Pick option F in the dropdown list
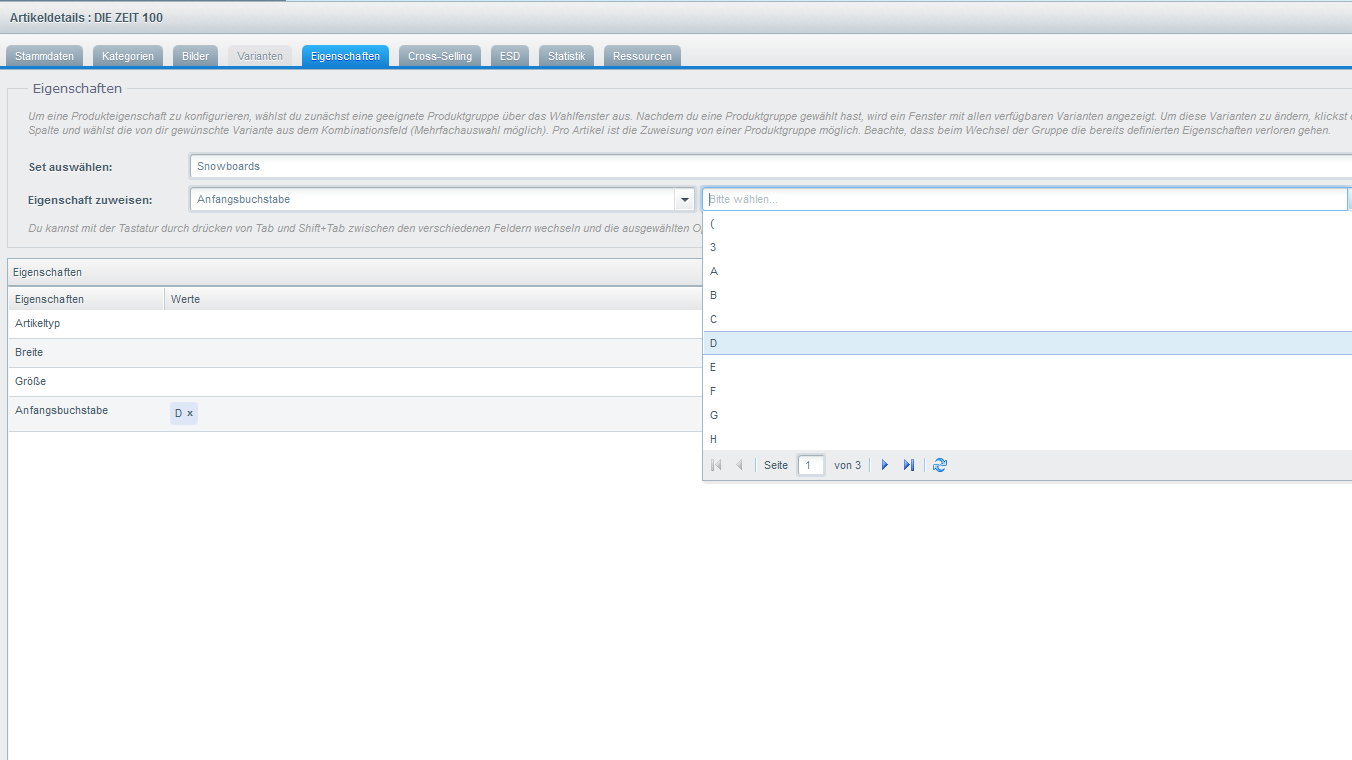The height and width of the screenshot is (760, 1352). (x=1027, y=391)
